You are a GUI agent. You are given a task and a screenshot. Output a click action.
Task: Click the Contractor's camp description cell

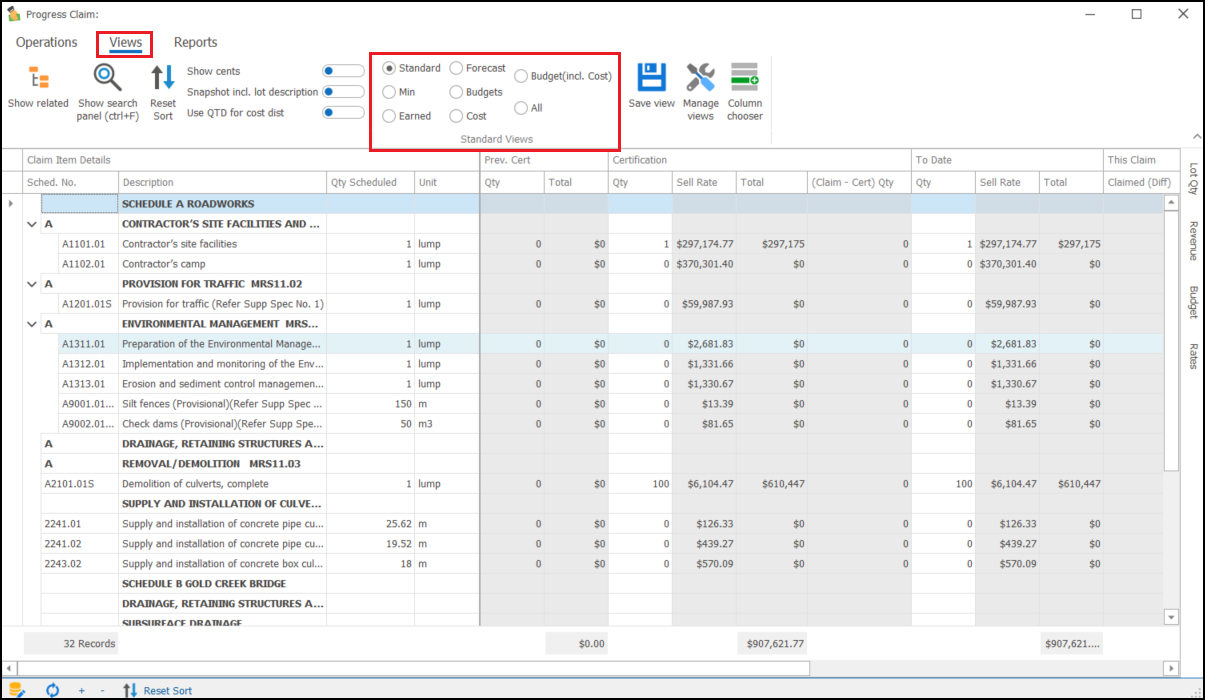tap(223, 264)
